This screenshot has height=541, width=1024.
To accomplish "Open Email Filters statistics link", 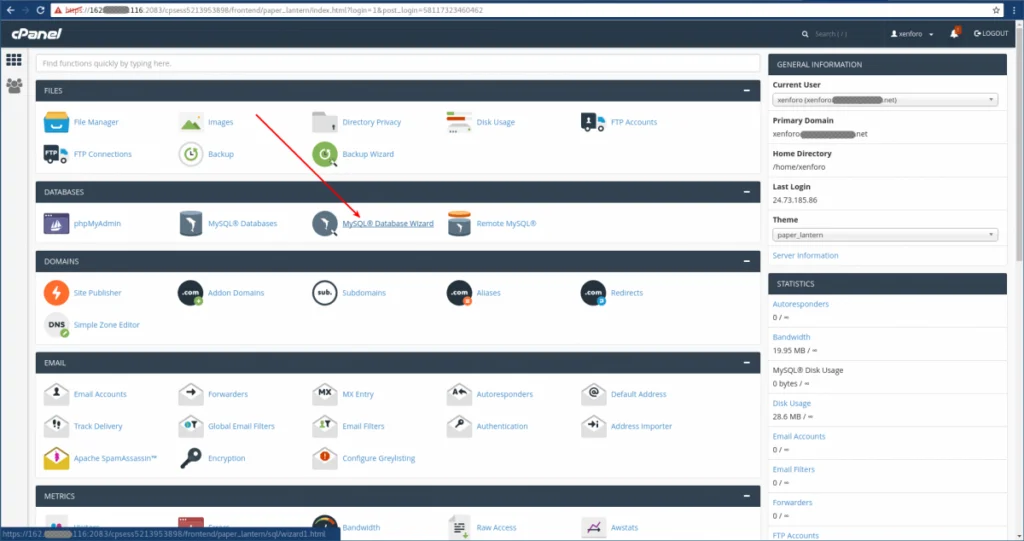I will (793, 469).
